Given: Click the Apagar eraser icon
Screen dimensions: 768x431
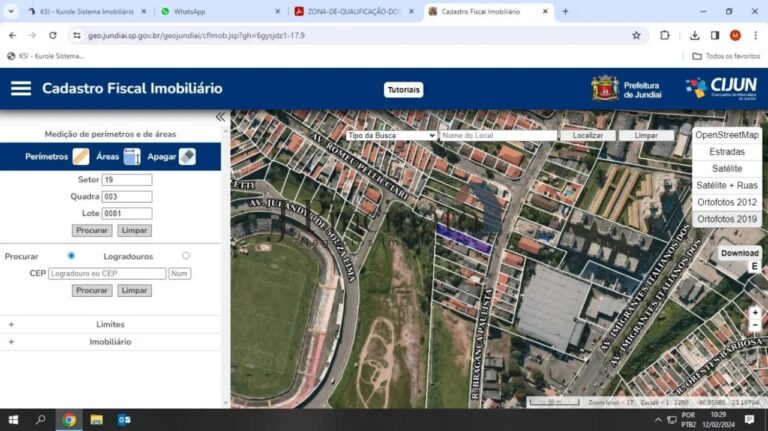Looking at the screenshot, I should [x=187, y=157].
